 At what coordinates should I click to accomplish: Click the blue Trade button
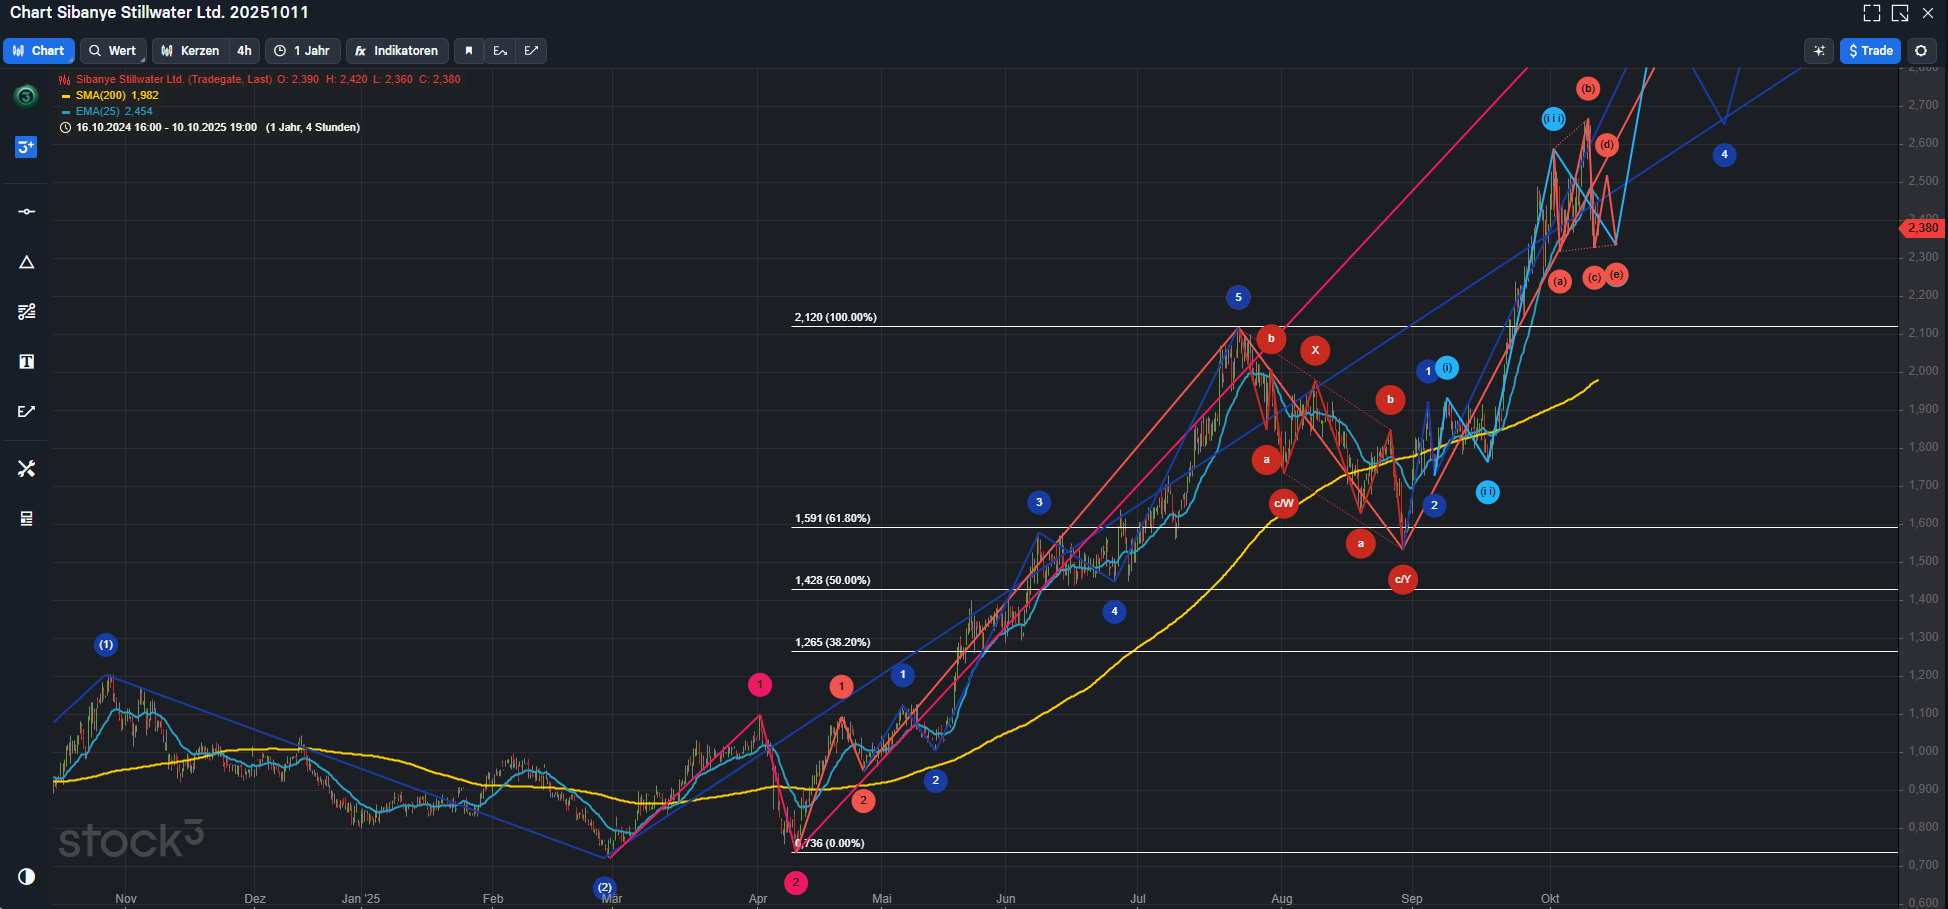[x=1870, y=51]
